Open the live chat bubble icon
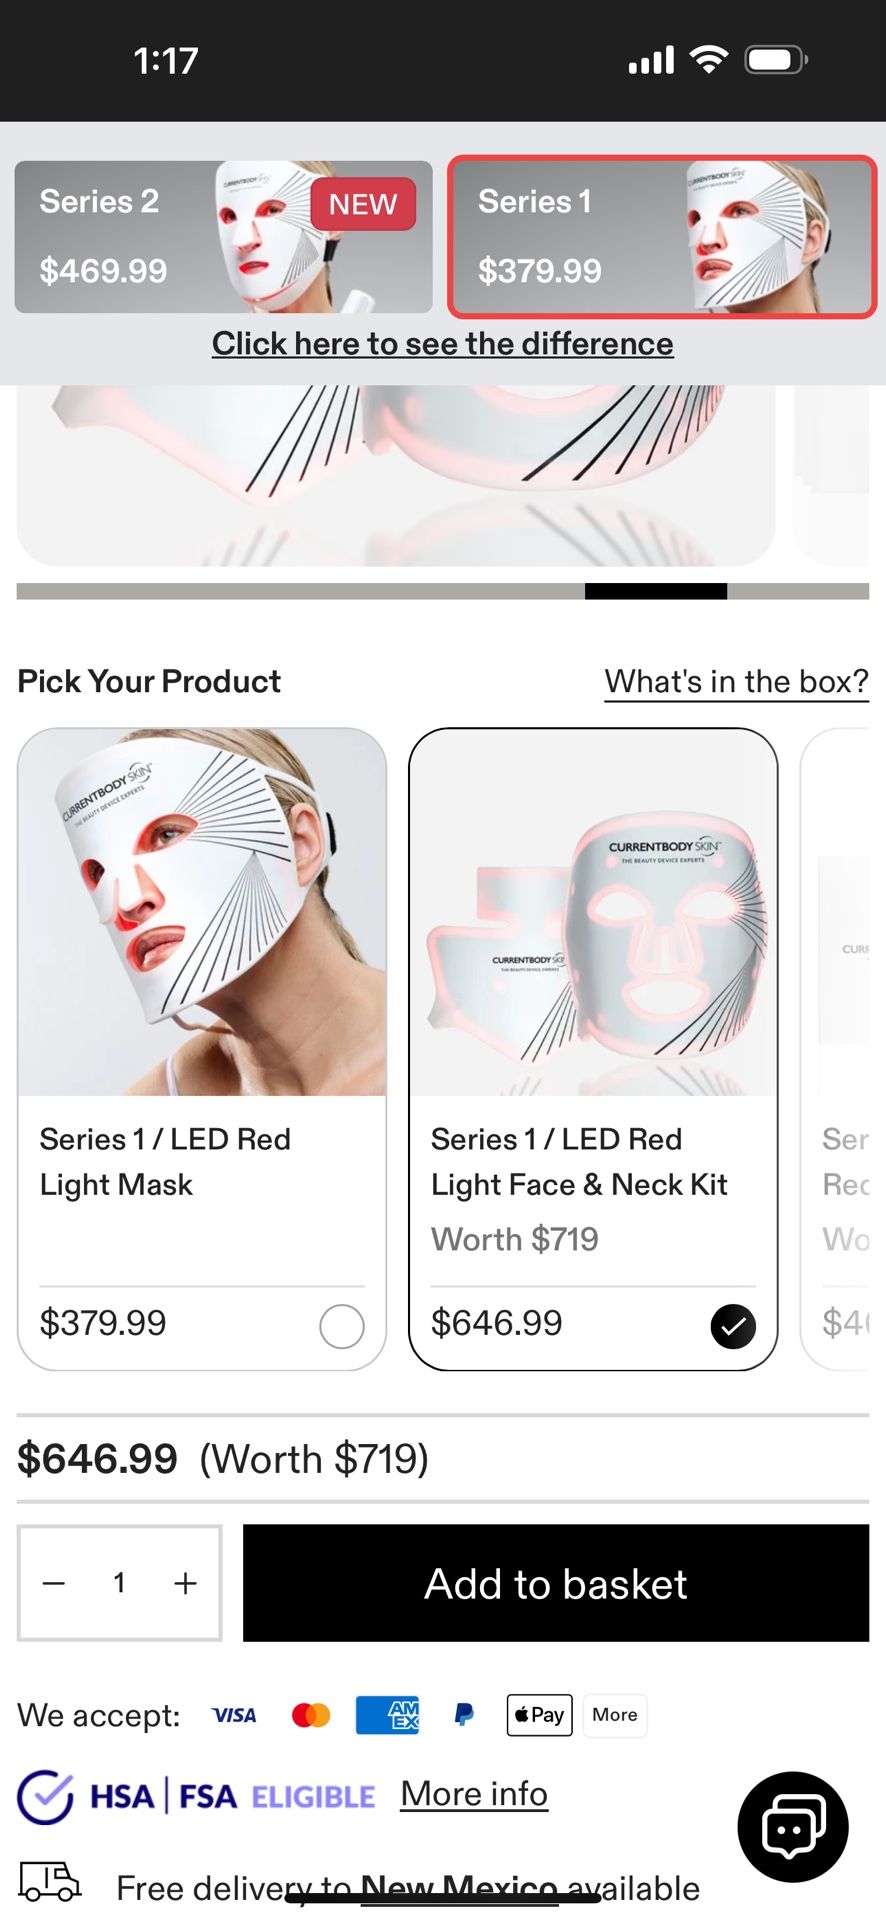Screen dimensions: 886x1920 tap(792, 1826)
